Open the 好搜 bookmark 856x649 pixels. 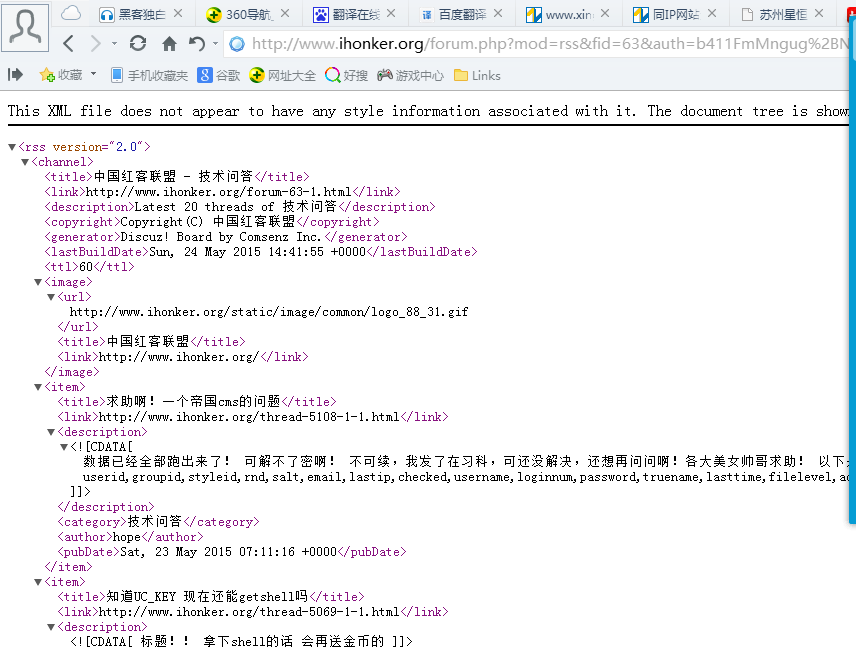point(346,75)
